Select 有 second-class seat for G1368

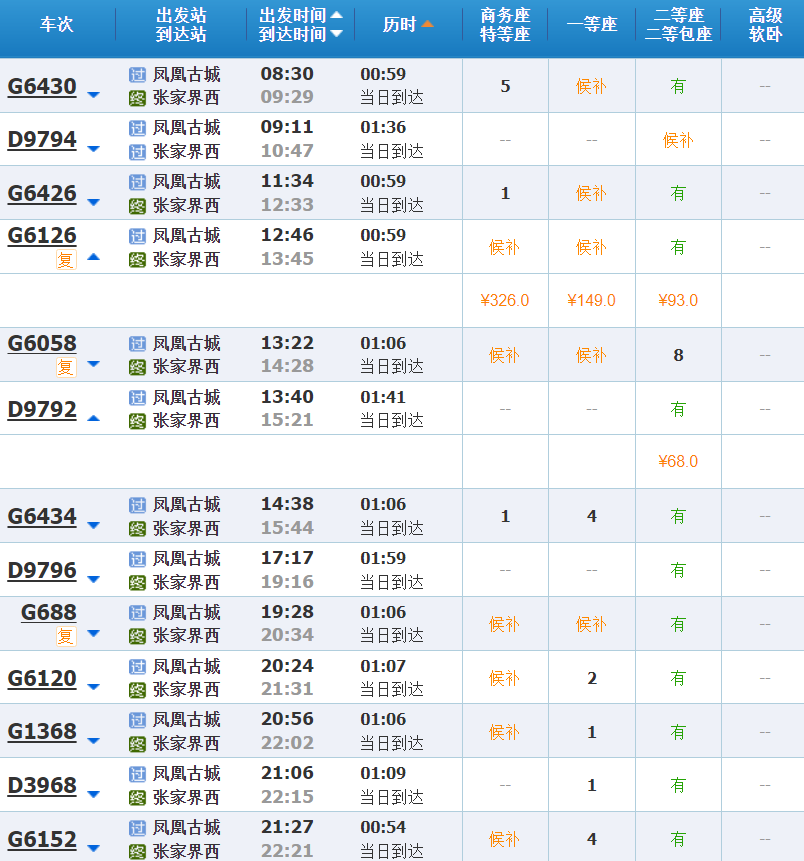point(678,733)
